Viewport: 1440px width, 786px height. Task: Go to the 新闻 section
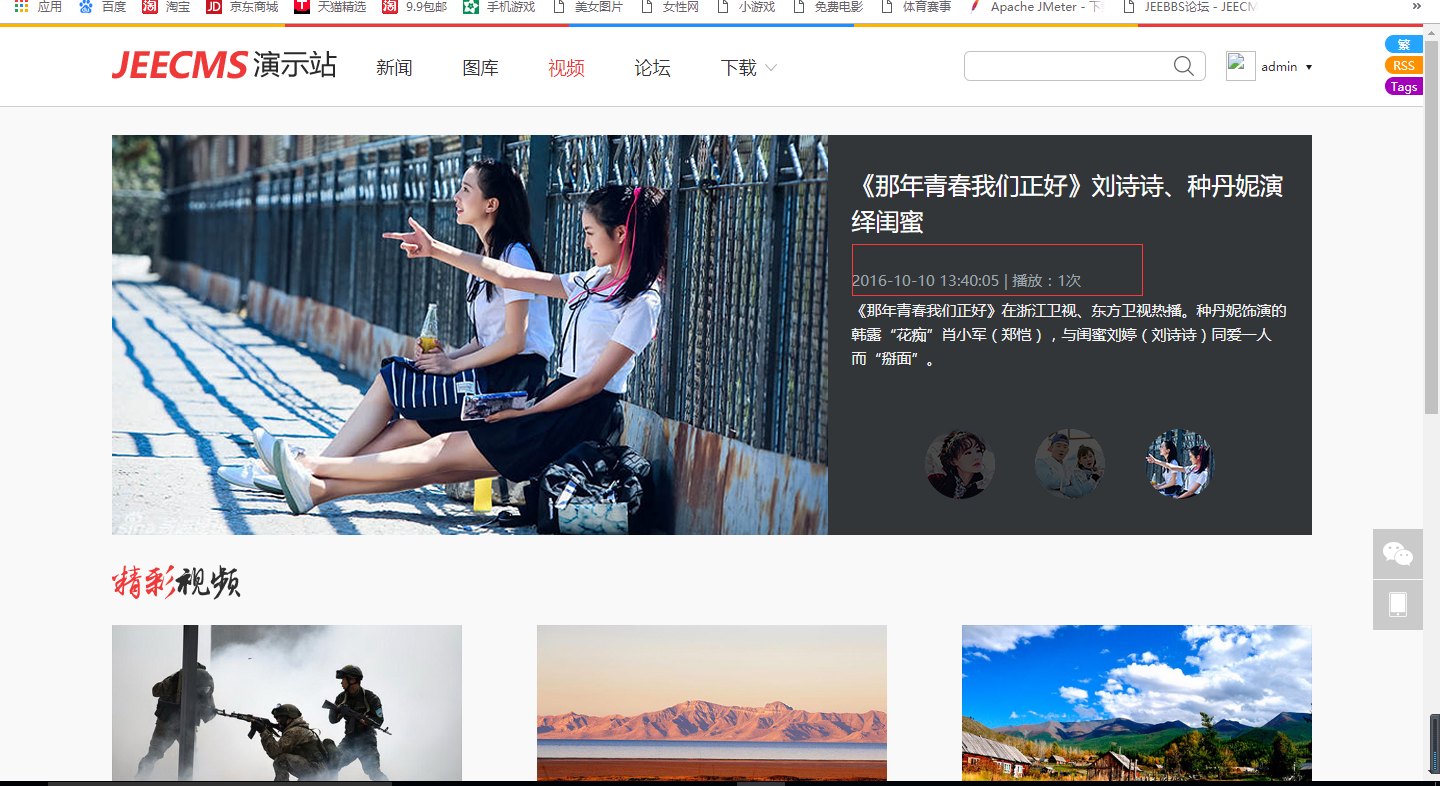pyautogui.click(x=394, y=68)
